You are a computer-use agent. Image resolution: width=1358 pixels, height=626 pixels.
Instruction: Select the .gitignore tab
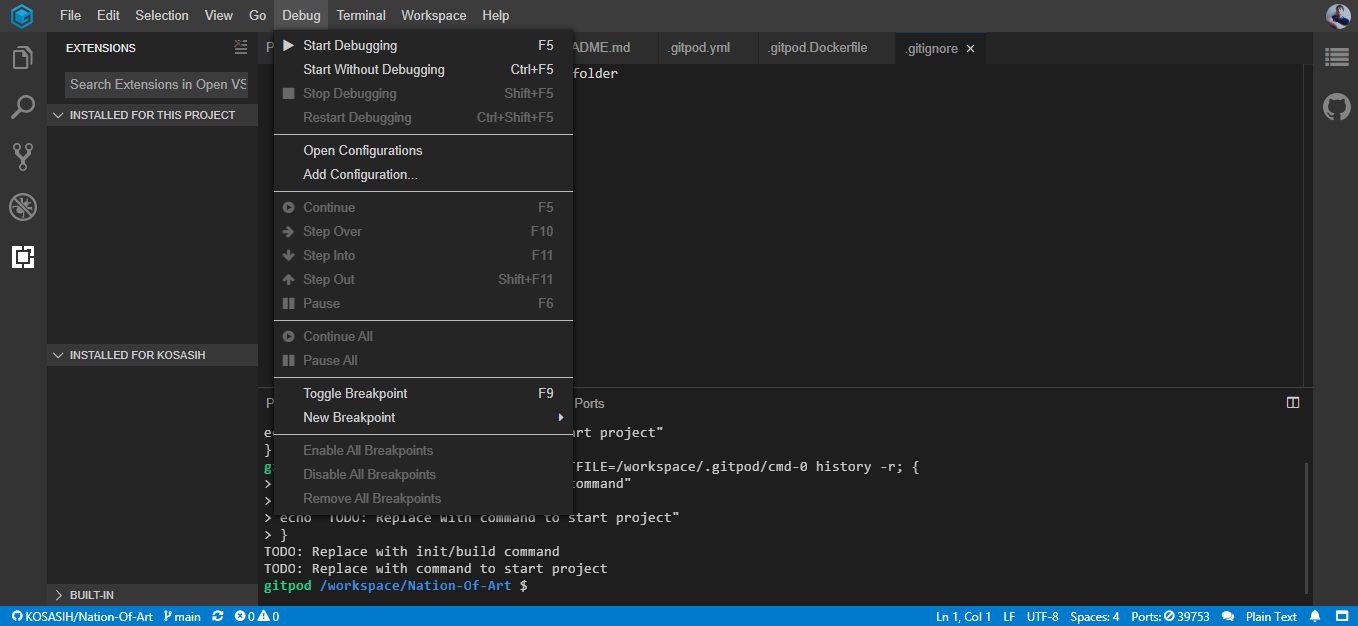tap(932, 48)
